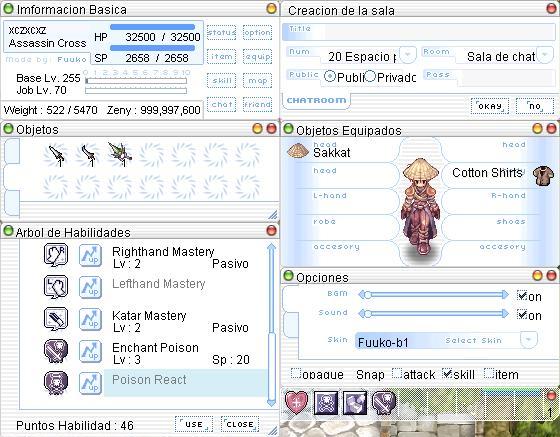Open the status menu in Informacion Basica
Screen dimensions: 560x437
click(x=221, y=32)
